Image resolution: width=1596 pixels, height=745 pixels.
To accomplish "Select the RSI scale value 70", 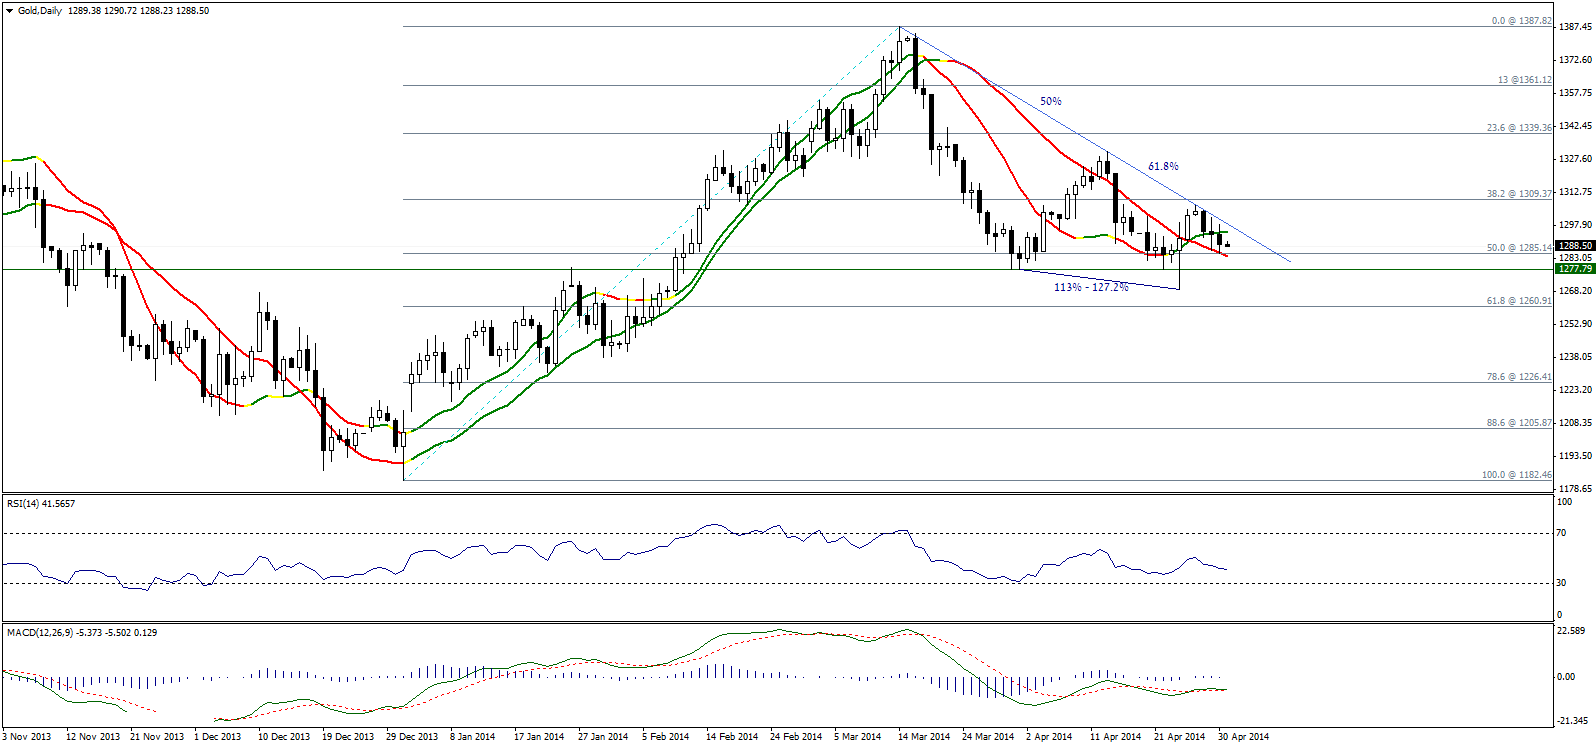I will [1562, 534].
